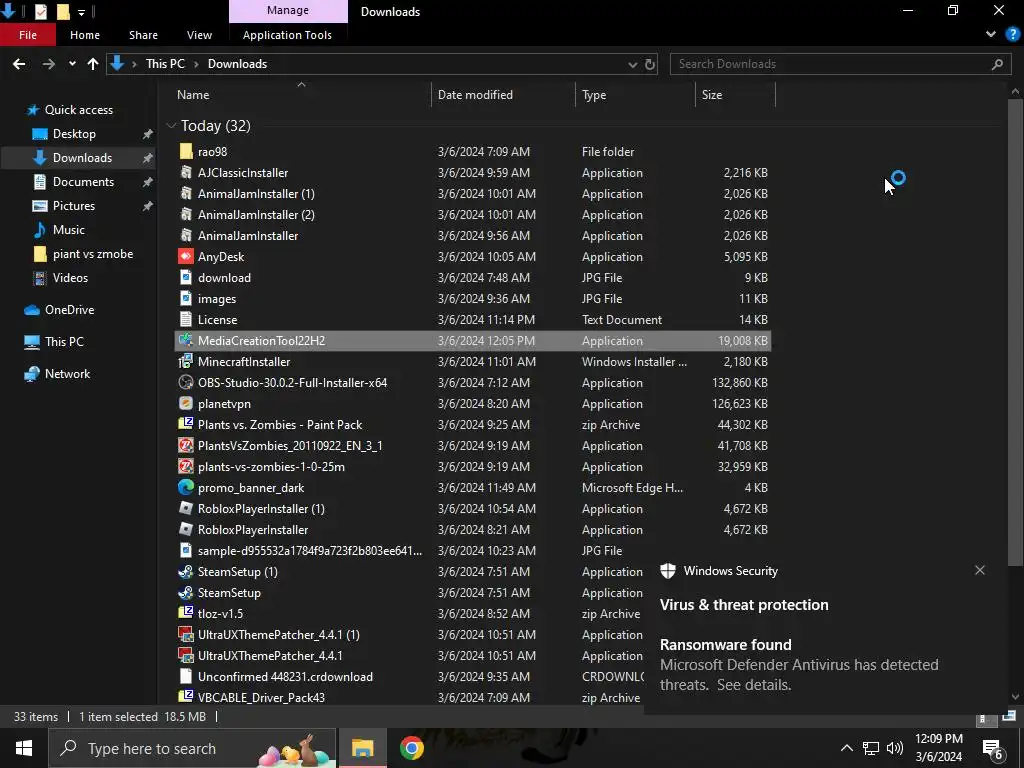Open address bar history dropdown
Viewport: 1024px width, 768px height.
coord(632,64)
